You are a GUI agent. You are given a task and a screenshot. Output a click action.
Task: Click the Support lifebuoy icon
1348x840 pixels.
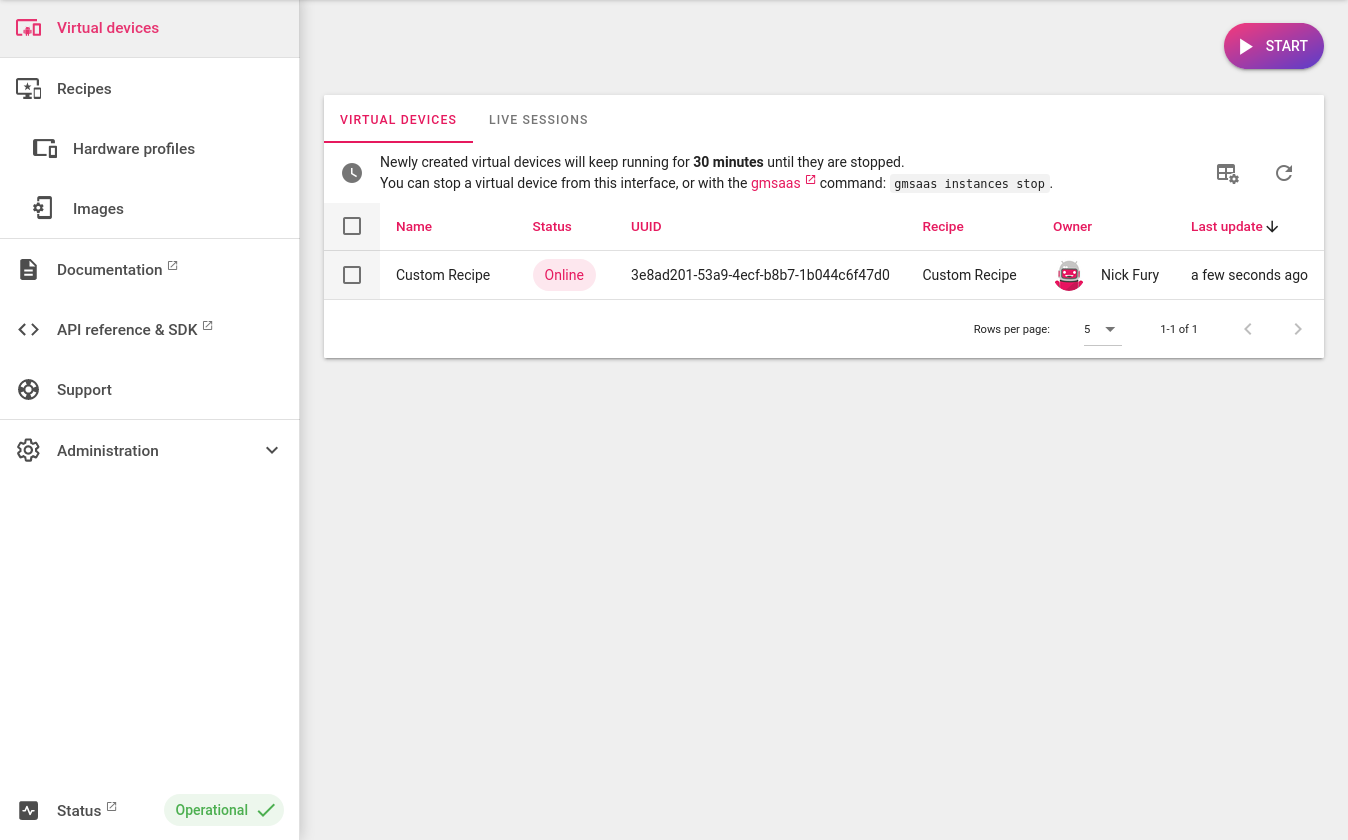pyautogui.click(x=29, y=390)
